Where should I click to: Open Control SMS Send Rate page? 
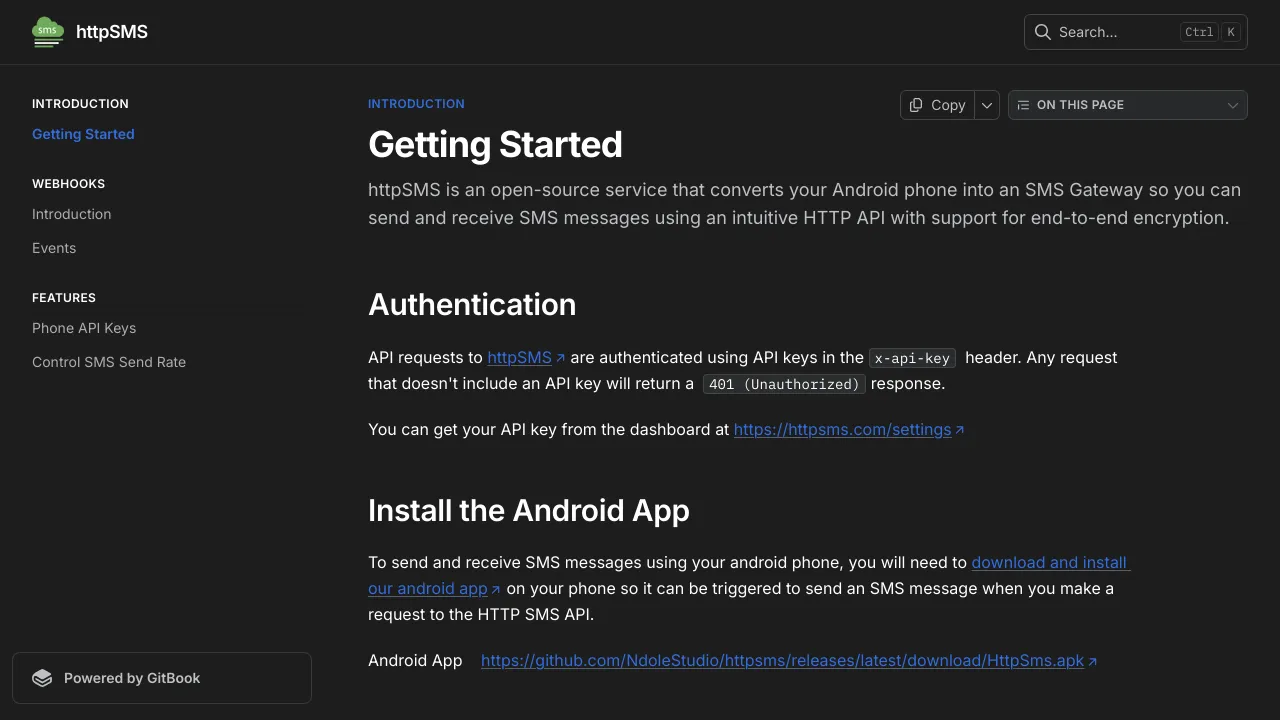[109, 362]
